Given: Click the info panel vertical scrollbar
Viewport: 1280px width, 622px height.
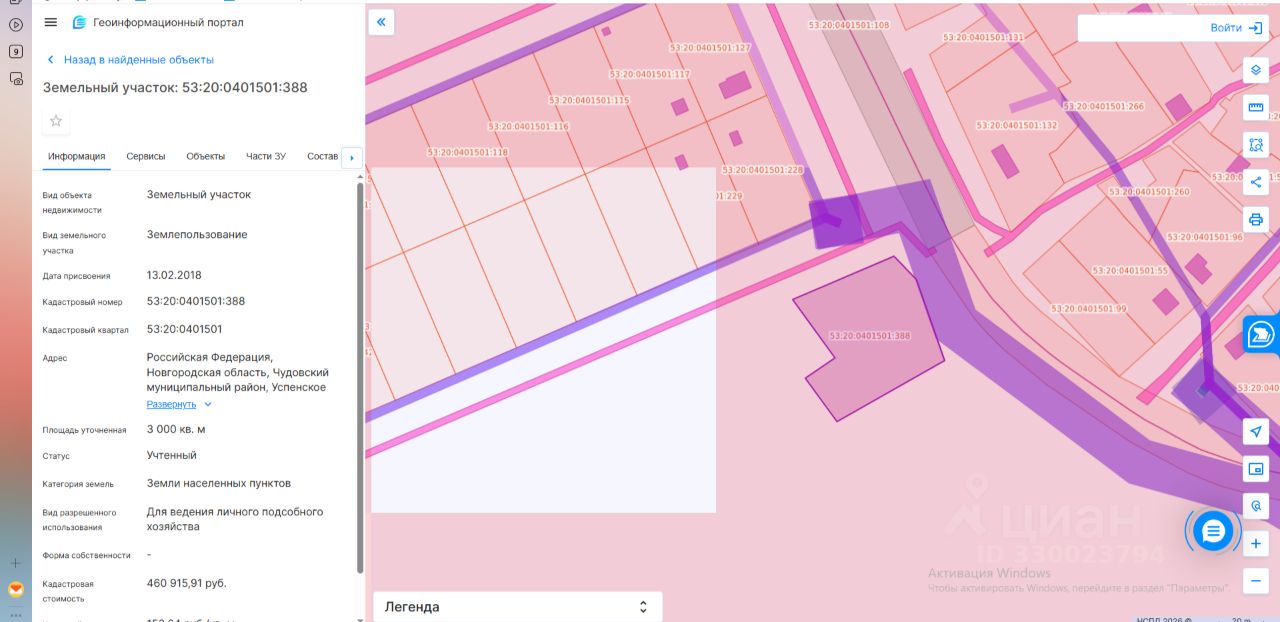Looking at the screenshot, I should coord(360,377).
